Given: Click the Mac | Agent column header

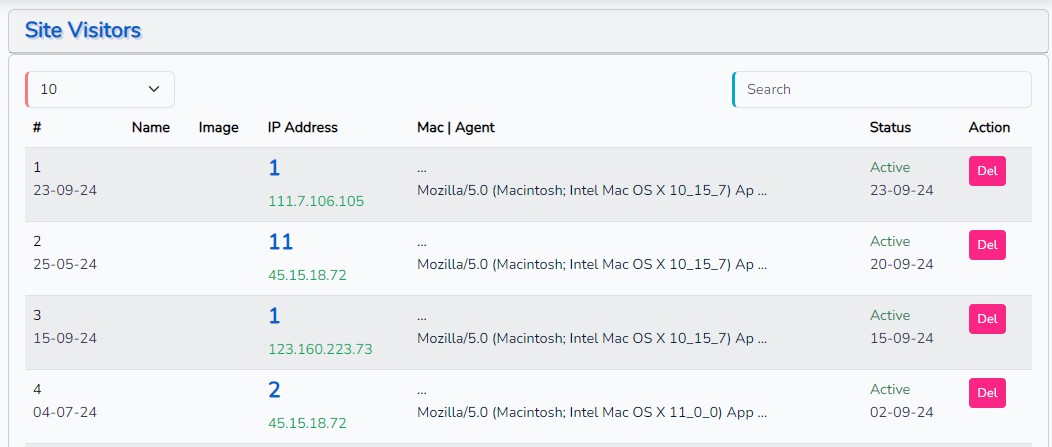Looking at the screenshot, I should pyautogui.click(x=455, y=127).
